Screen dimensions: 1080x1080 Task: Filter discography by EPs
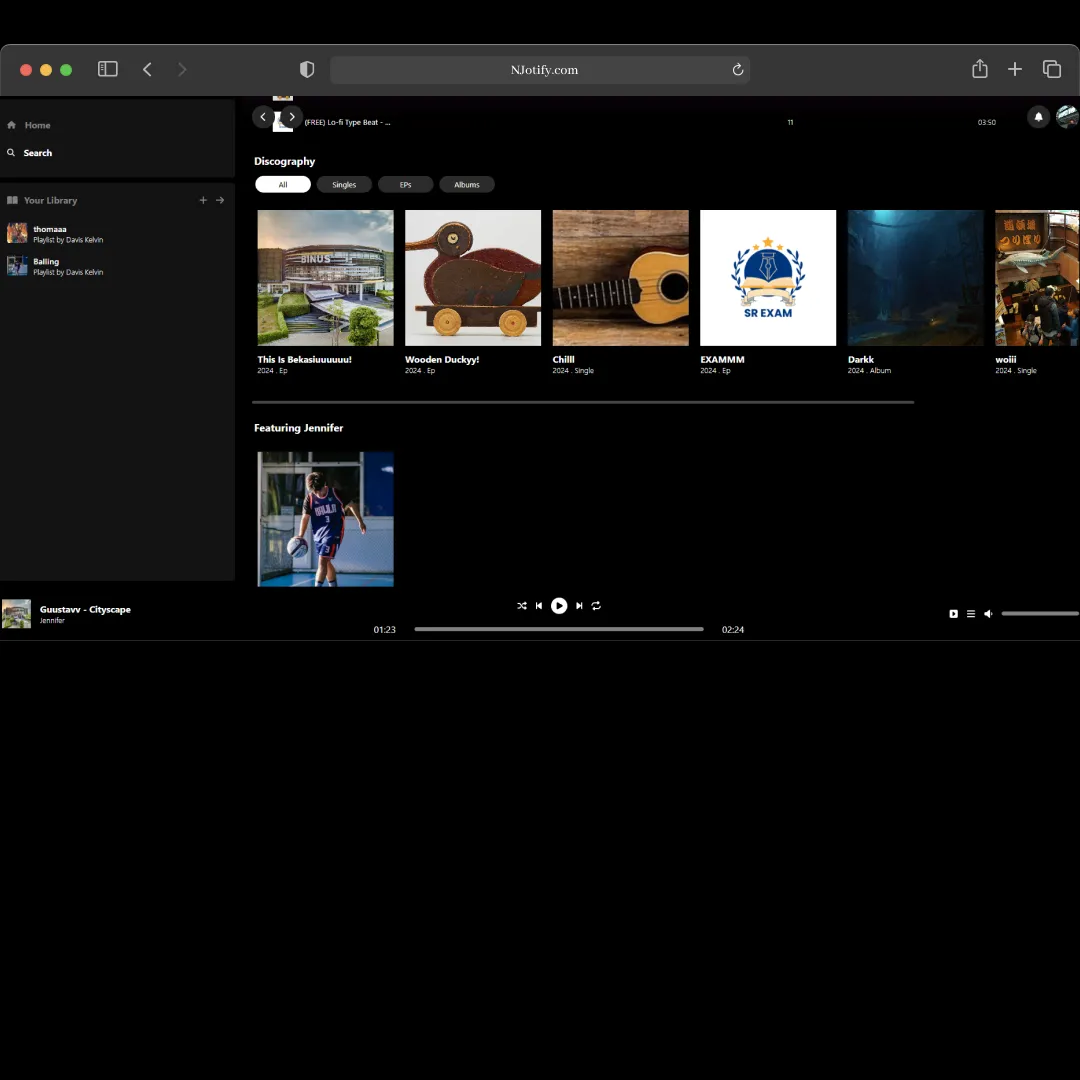406,185
